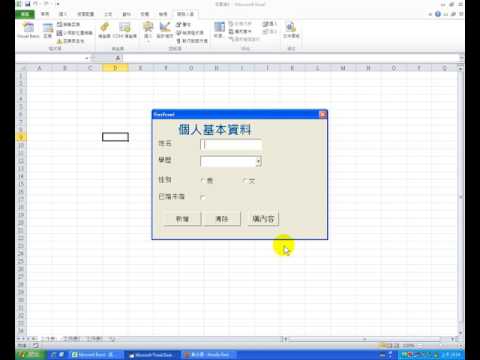Image resolution: width=480 pixels, height=360 pixels.
Task: Click the vertical scrollbar up arrow
Action: click(x=460, y=68)
